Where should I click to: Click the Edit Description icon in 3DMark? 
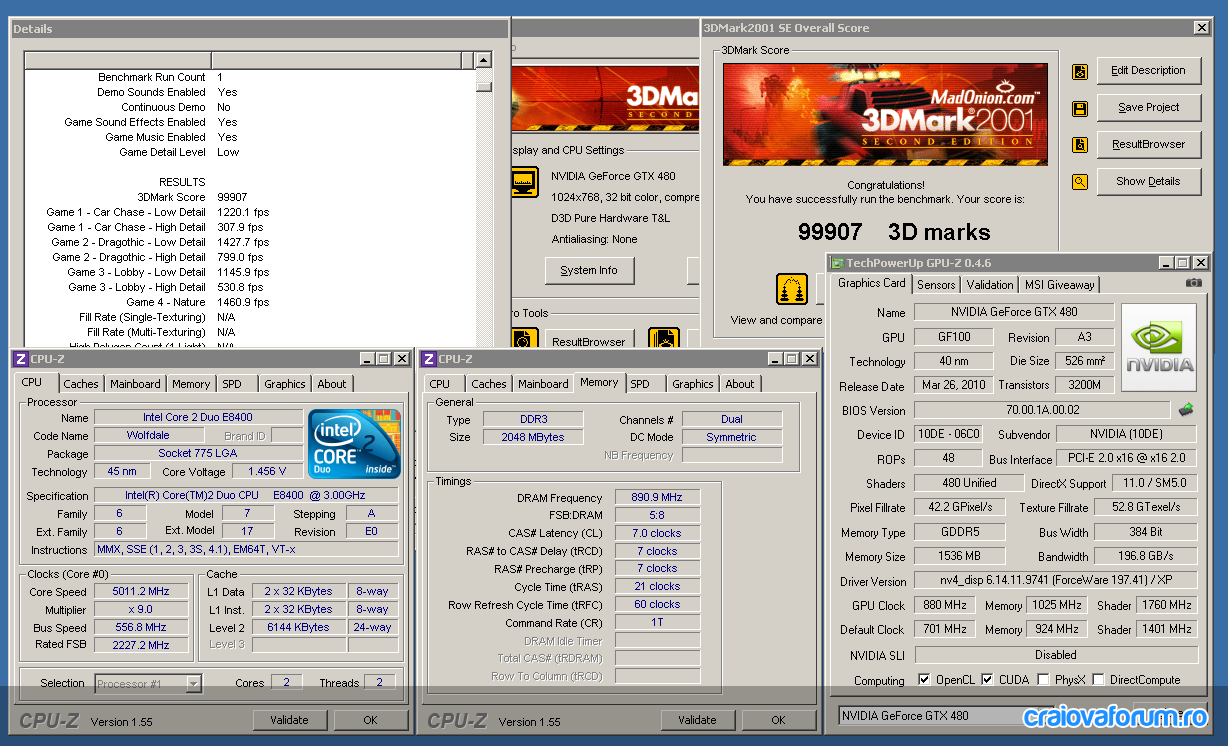(x=1080, y=71)
